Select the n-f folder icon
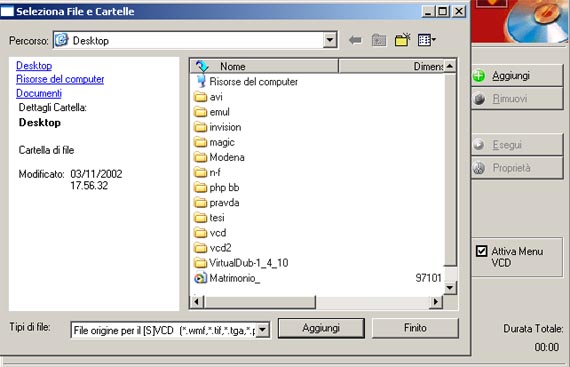The image size is (570, 367). pos(200,172)
